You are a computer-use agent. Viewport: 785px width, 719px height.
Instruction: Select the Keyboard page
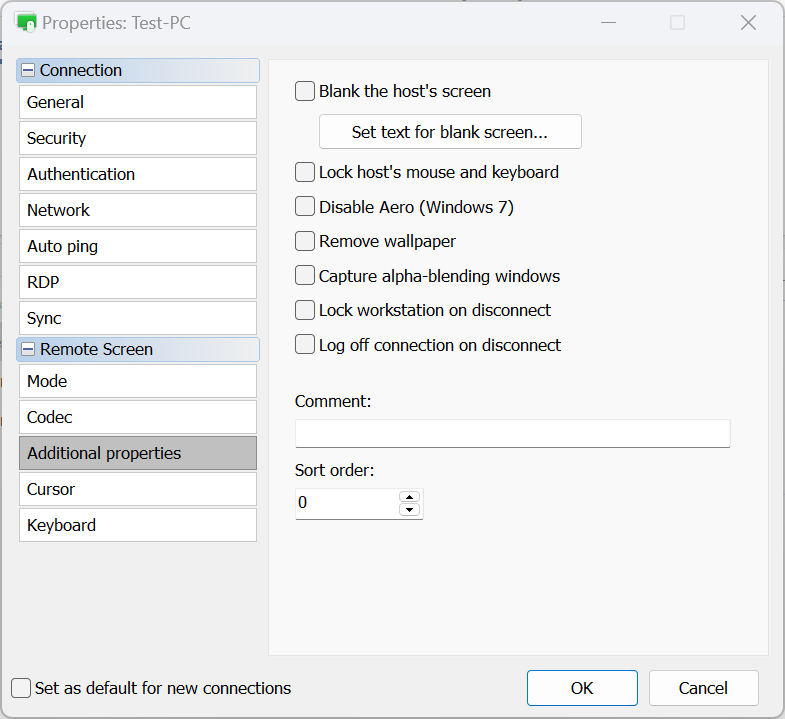pos(138,525)
